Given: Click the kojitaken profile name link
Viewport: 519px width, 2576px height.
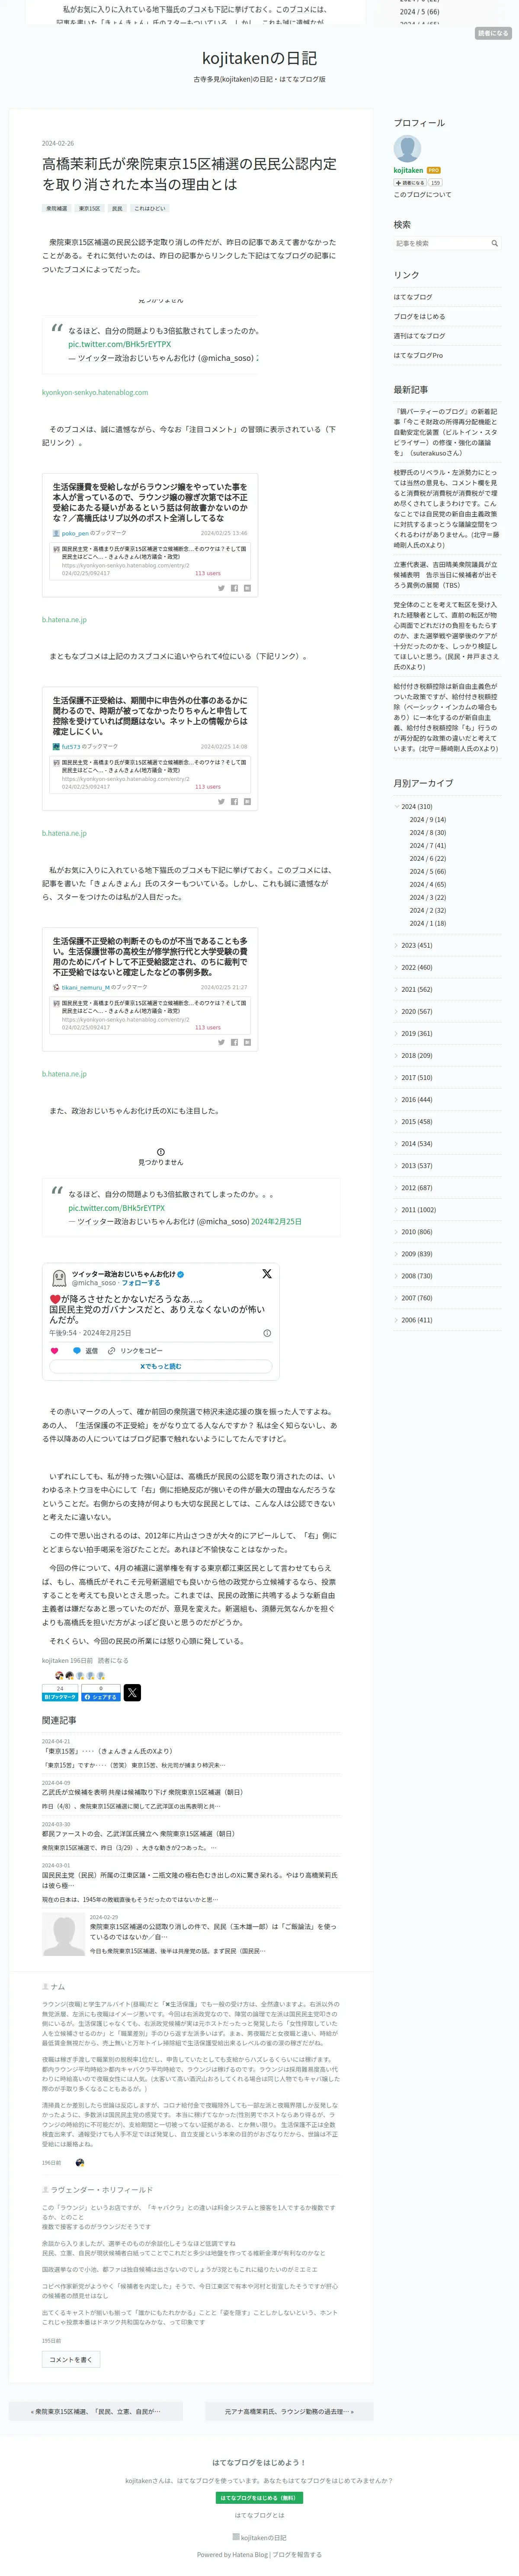Looking at the screenshot, I should [x=408, y=170].
